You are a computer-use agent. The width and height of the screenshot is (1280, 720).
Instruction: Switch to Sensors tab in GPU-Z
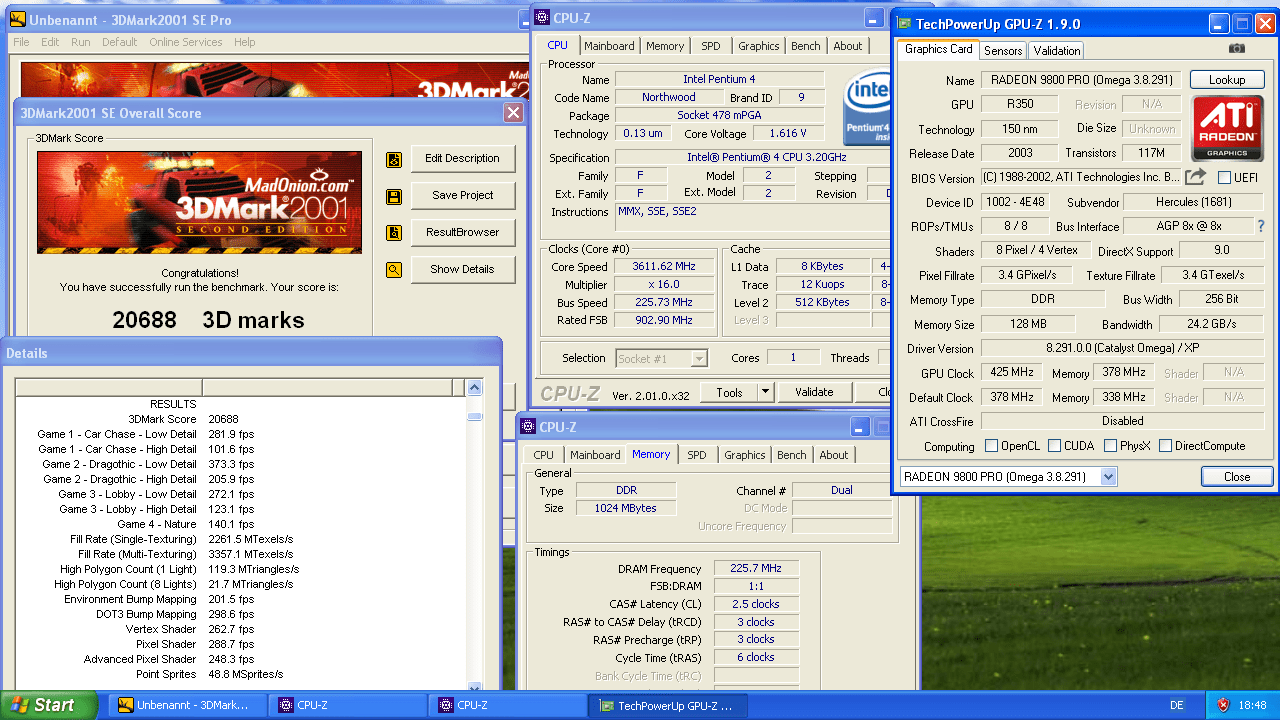pyautogui.click(x=1003, y=51)
